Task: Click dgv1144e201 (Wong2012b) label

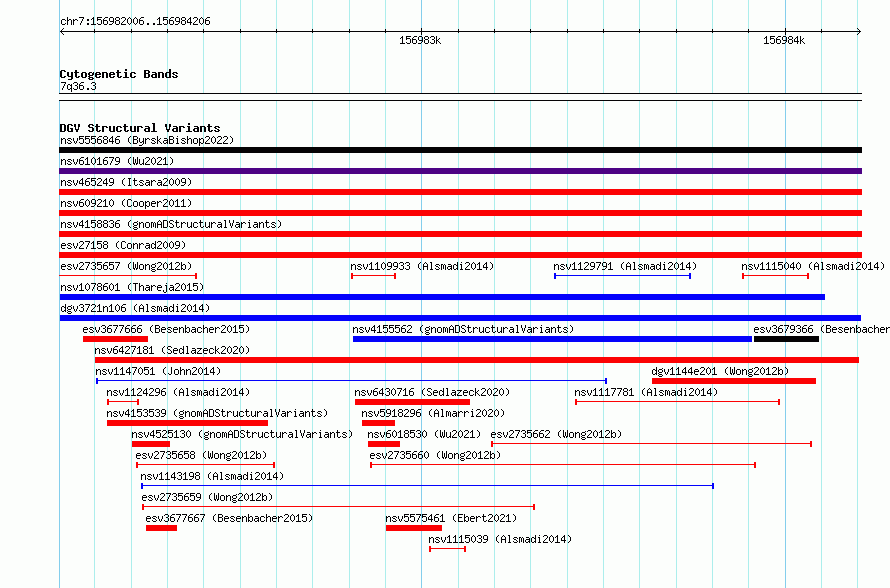Action: (720, 371)
